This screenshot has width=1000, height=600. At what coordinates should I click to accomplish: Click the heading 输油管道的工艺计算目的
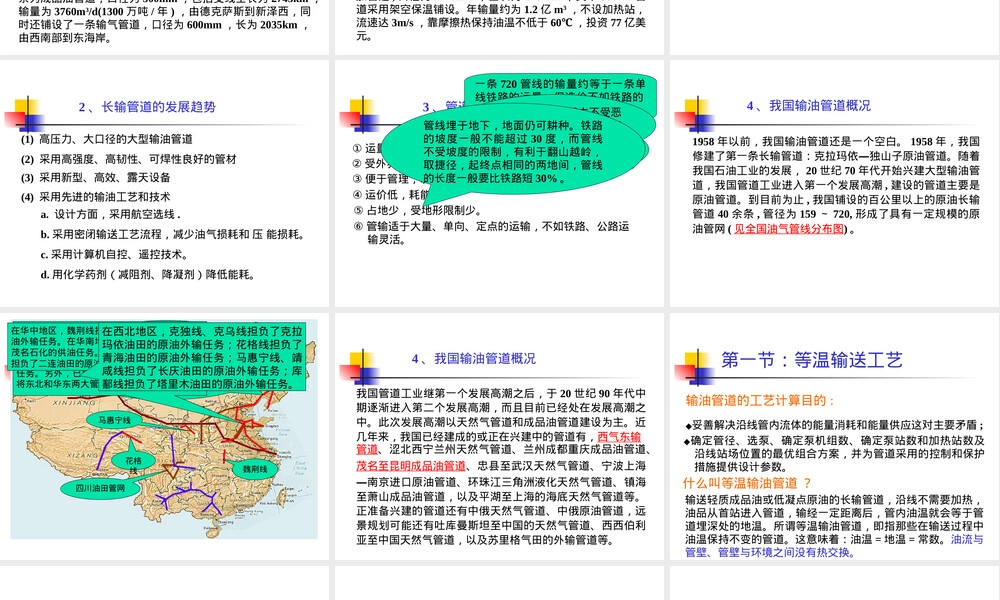[x=760, y=400]
